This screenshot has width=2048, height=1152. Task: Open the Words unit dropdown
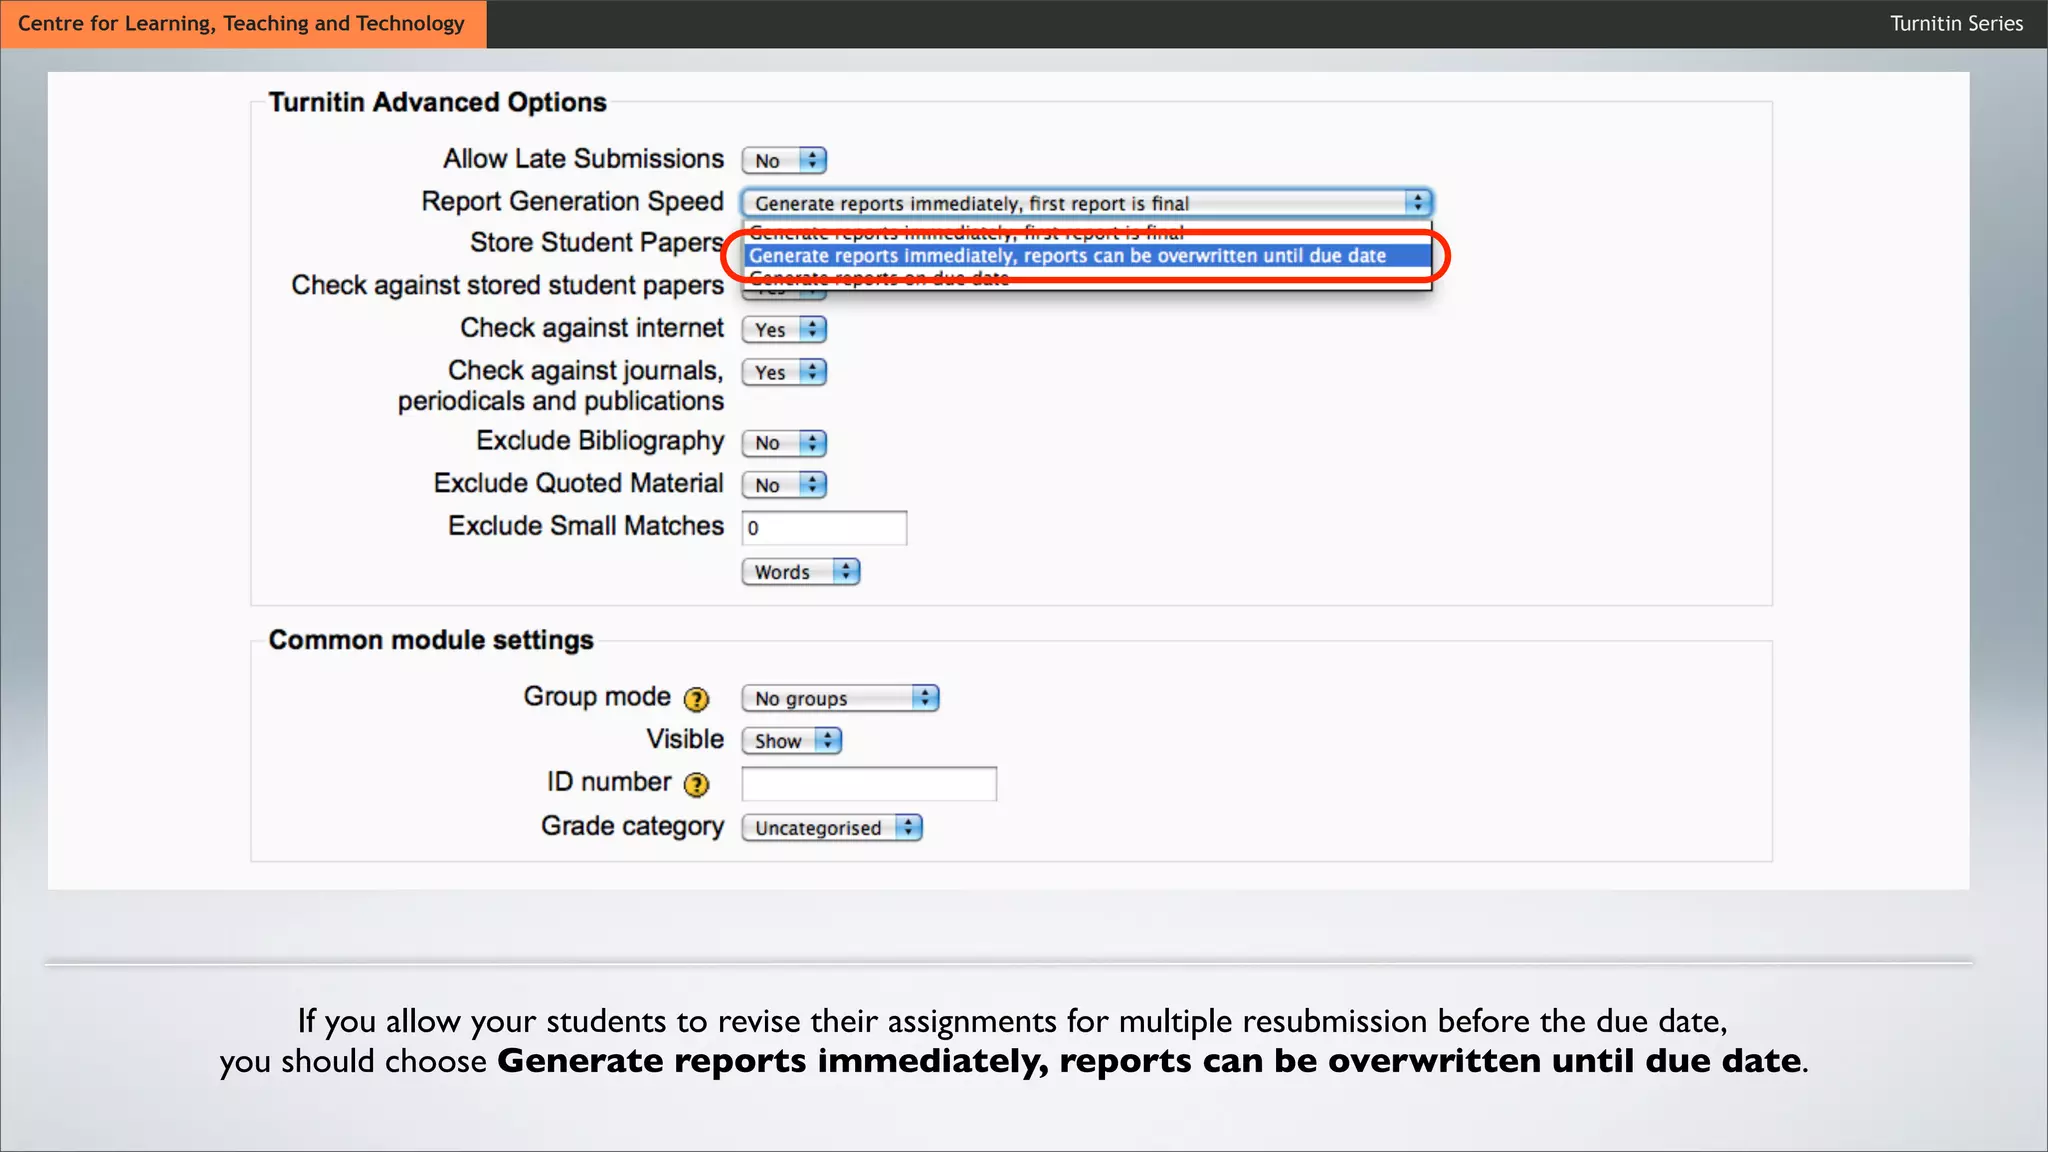800,572
